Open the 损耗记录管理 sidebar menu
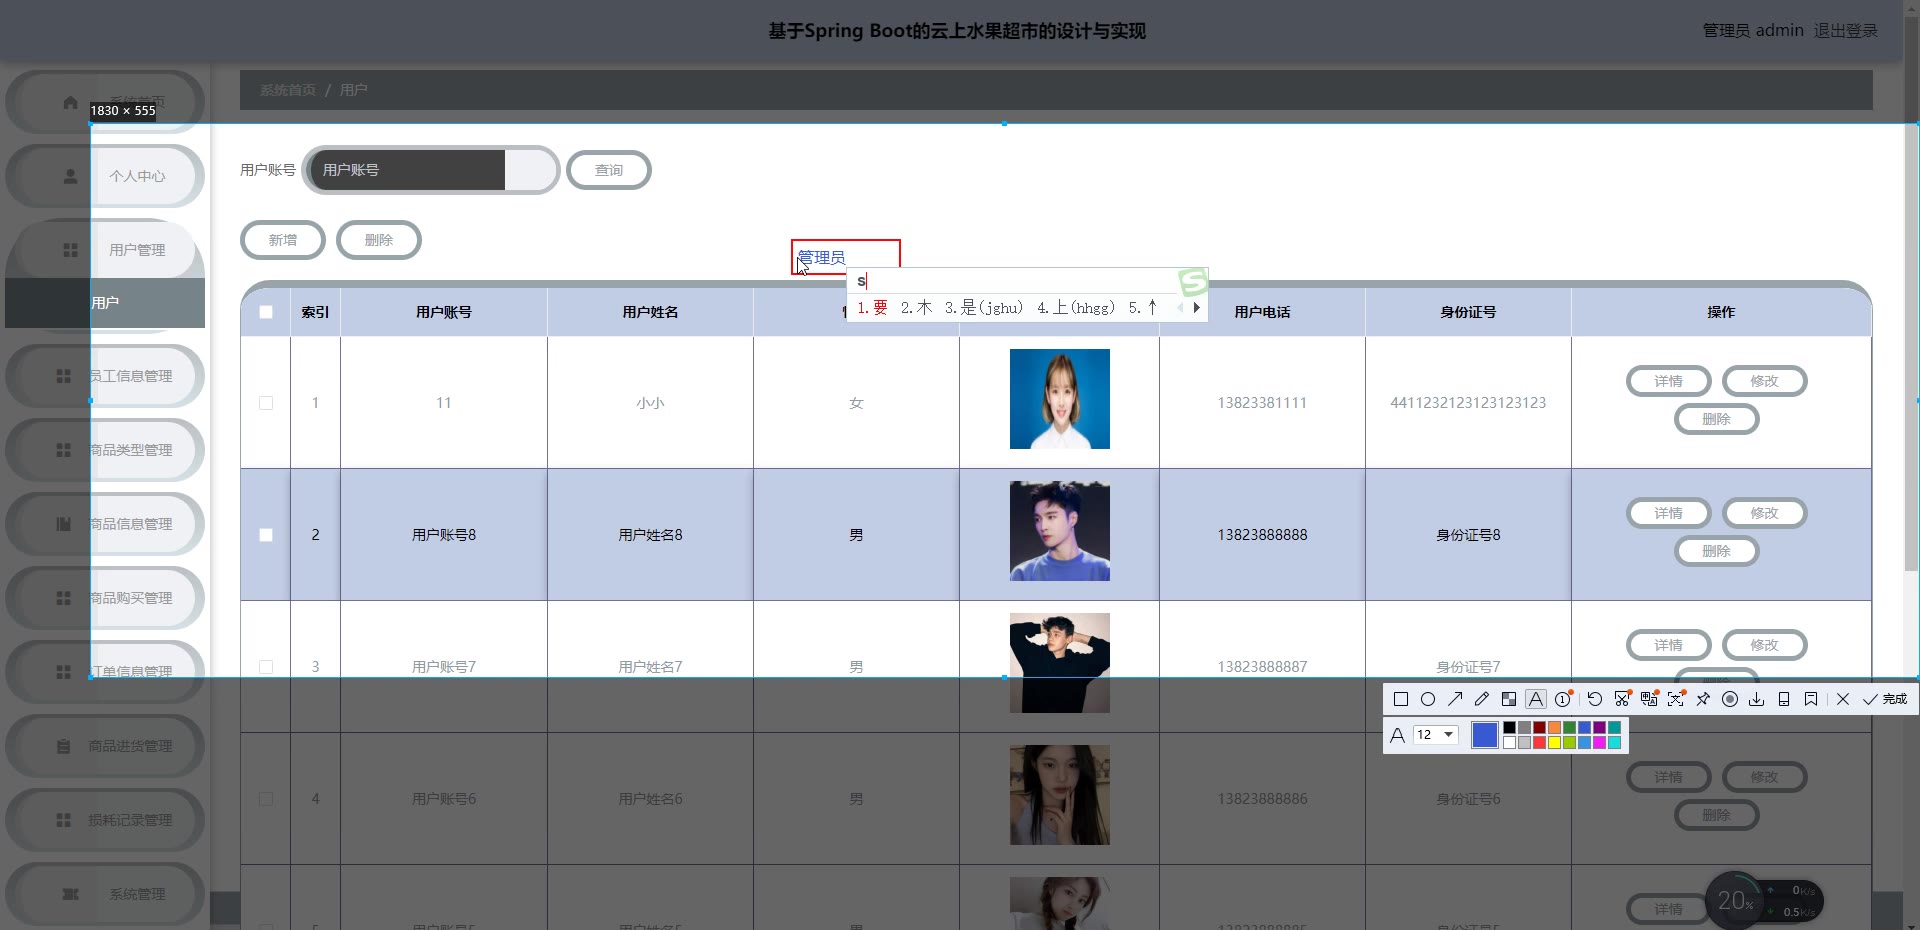1920x930 pixels. (x=105, y=820)
